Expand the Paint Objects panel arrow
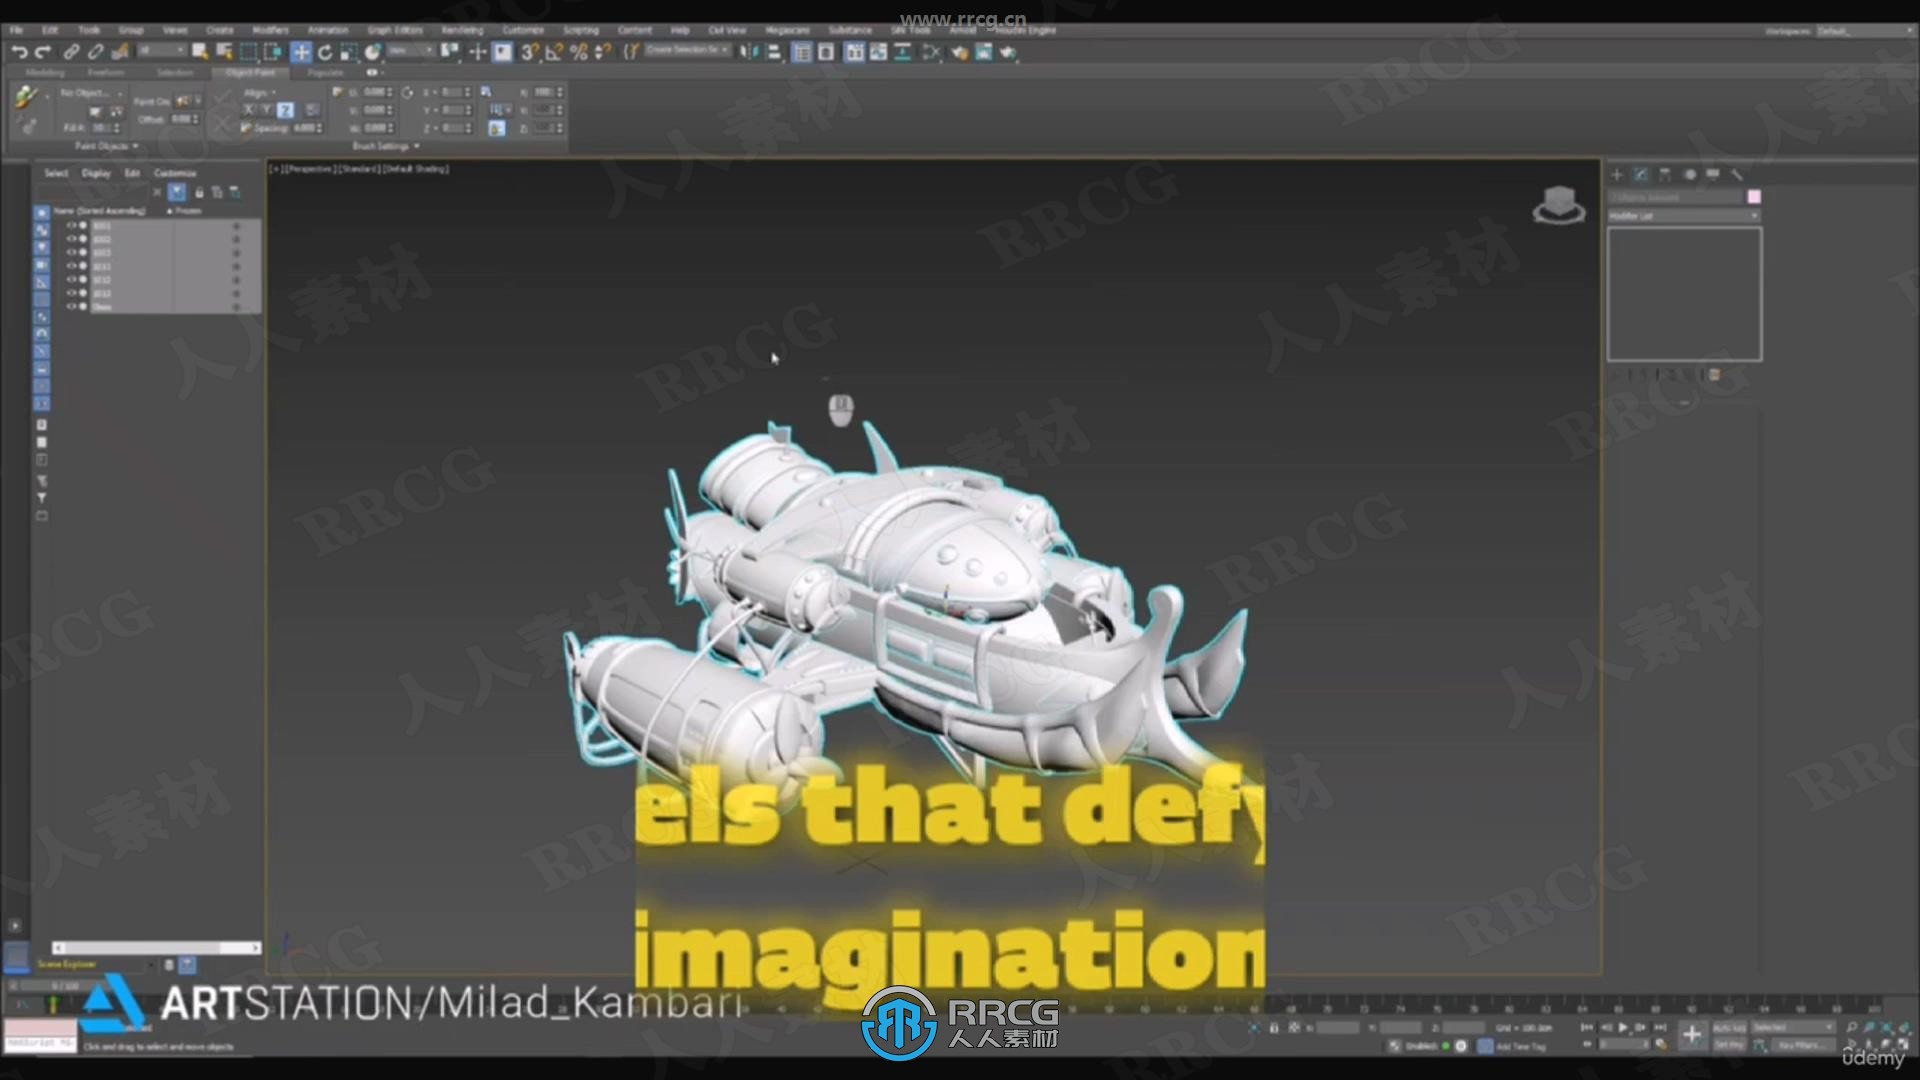Screen dimensions: 1920x1080 pos(135,146)
